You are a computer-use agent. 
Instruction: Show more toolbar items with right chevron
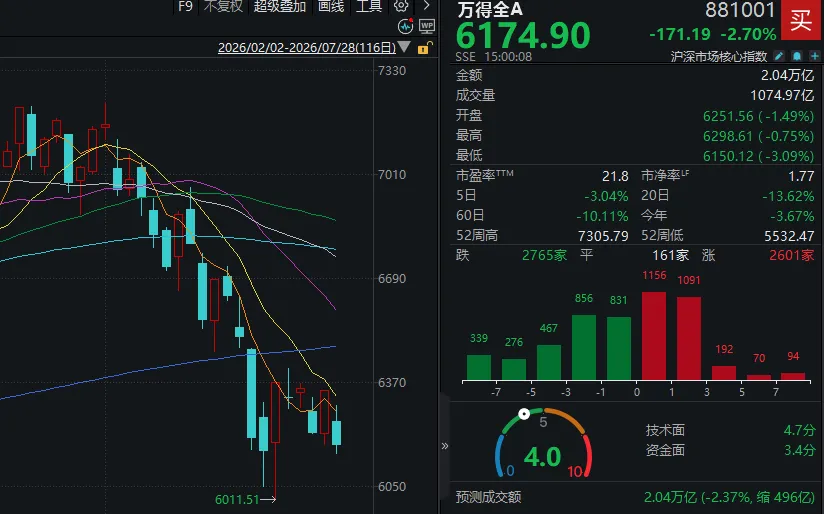[x=427, y=6]
